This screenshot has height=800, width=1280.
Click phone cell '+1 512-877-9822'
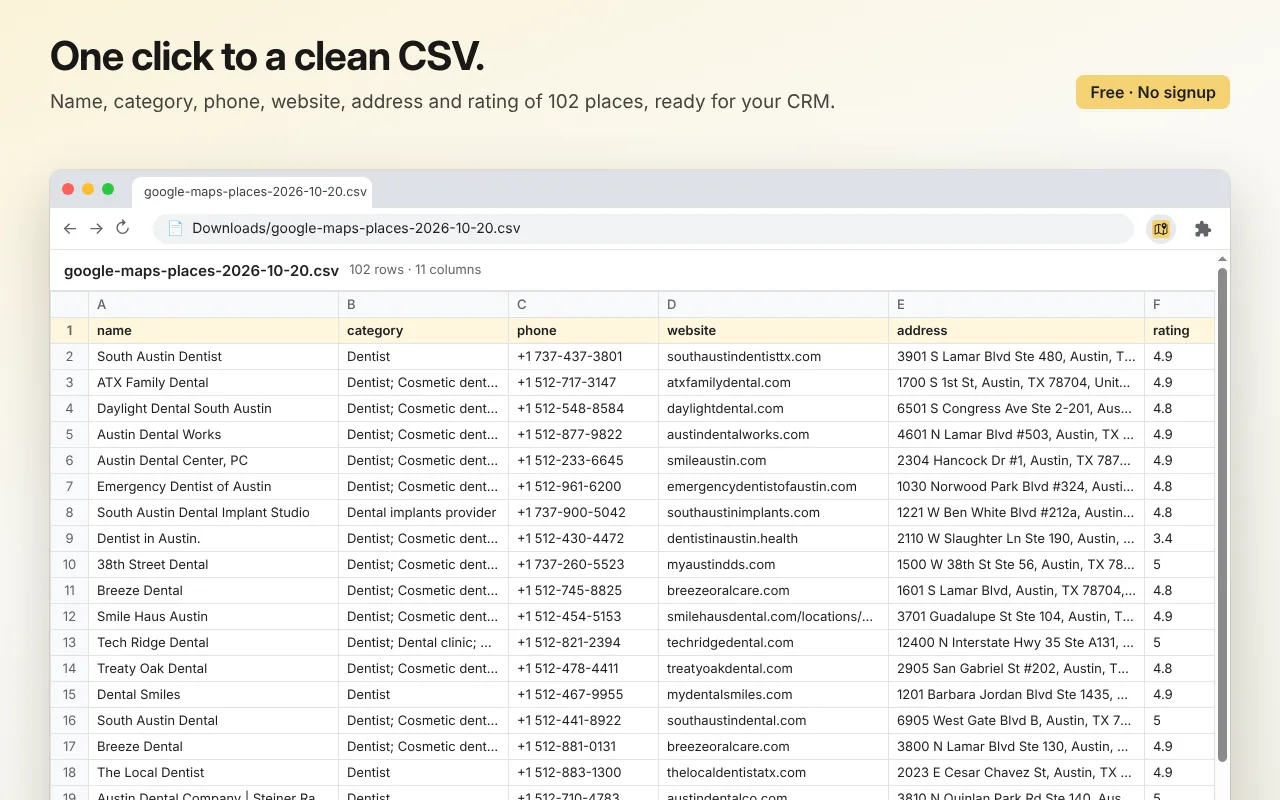point(584,434)
